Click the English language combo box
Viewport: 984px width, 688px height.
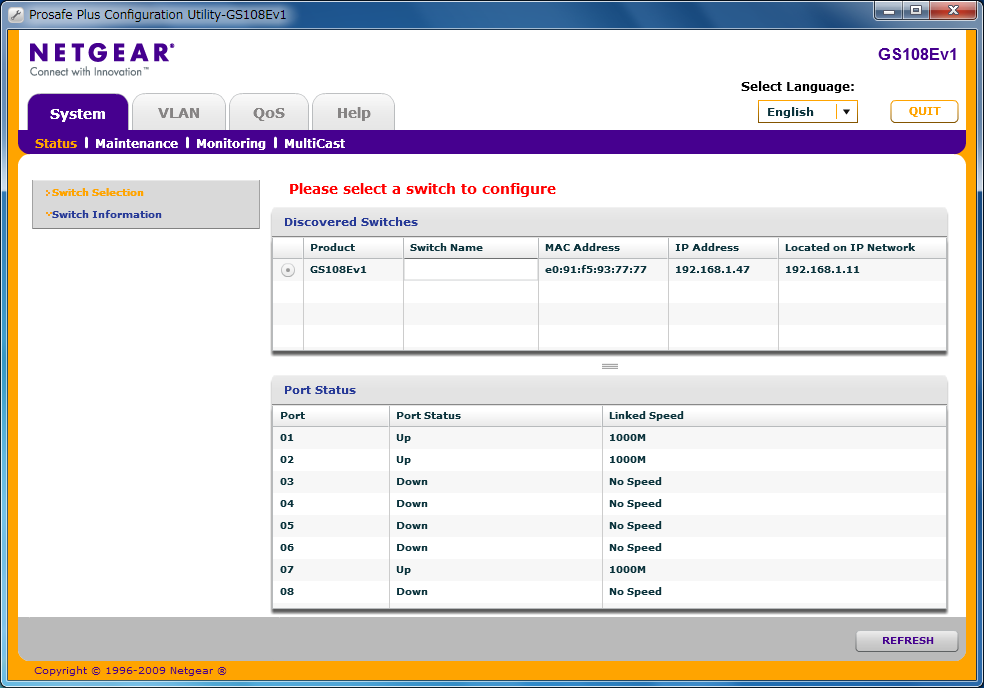[797, 112]
